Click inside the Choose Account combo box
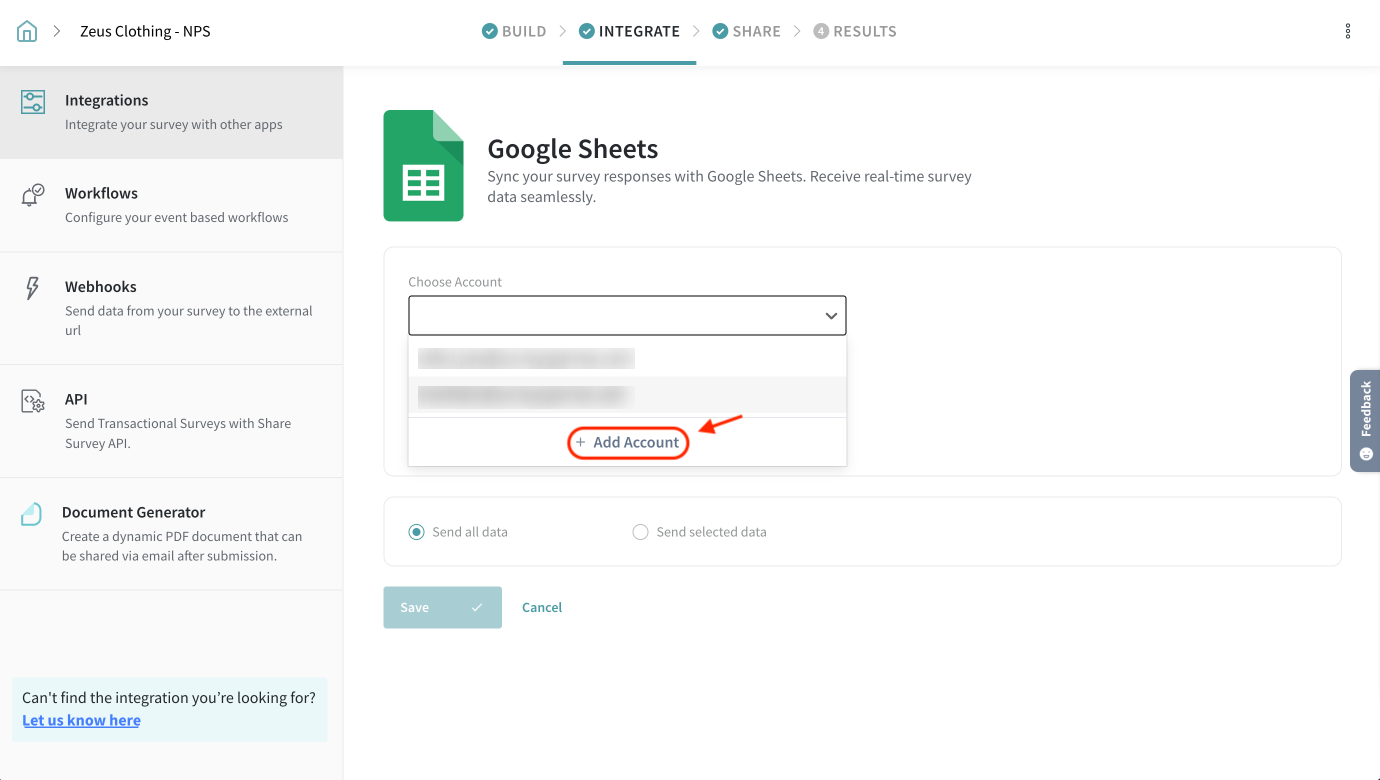The width and height of the screenshot is (1380, 780). point(627,315)
